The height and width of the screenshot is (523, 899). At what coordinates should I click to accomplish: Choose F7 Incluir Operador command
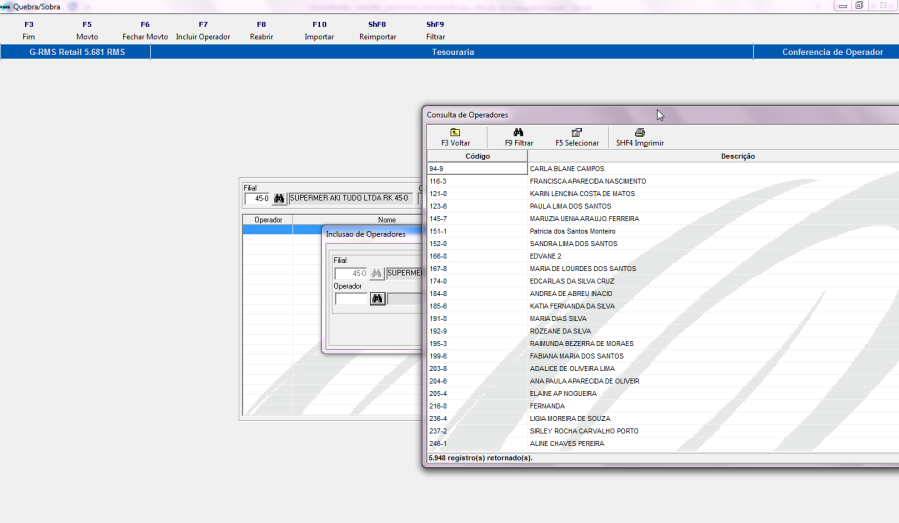pyautogui.click(x=203, y=30)
